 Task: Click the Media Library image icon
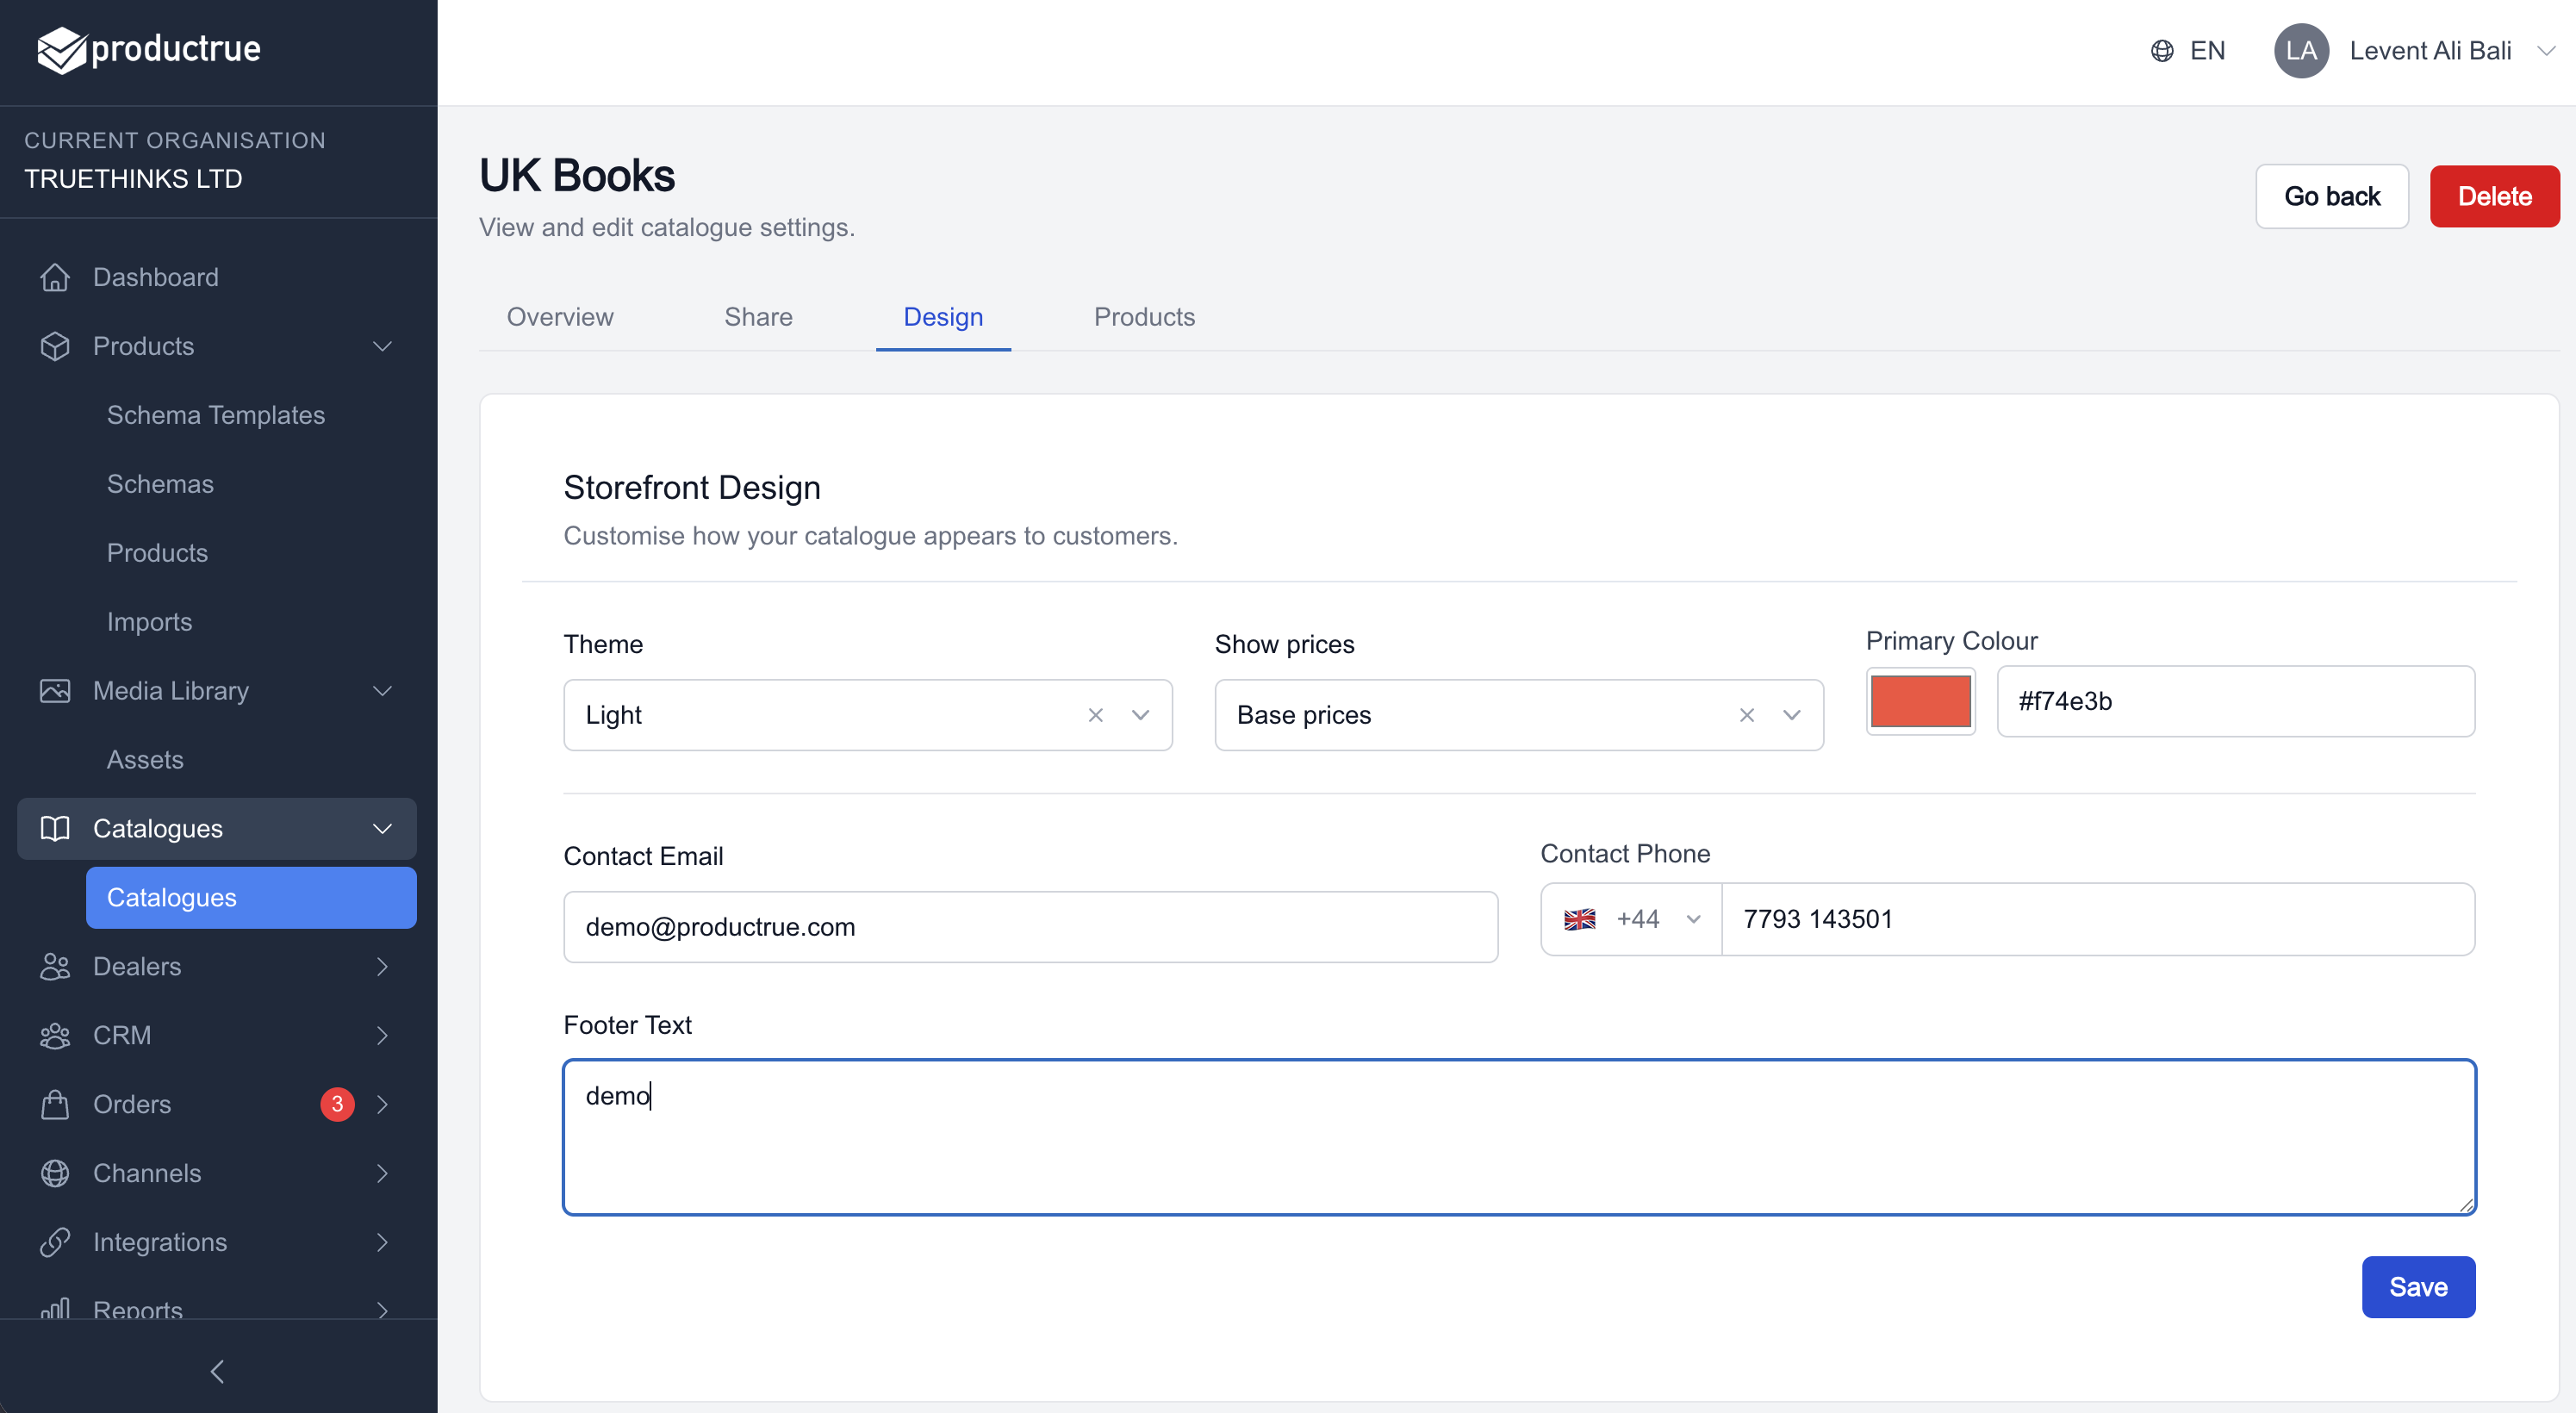click(x=55, y=691)
